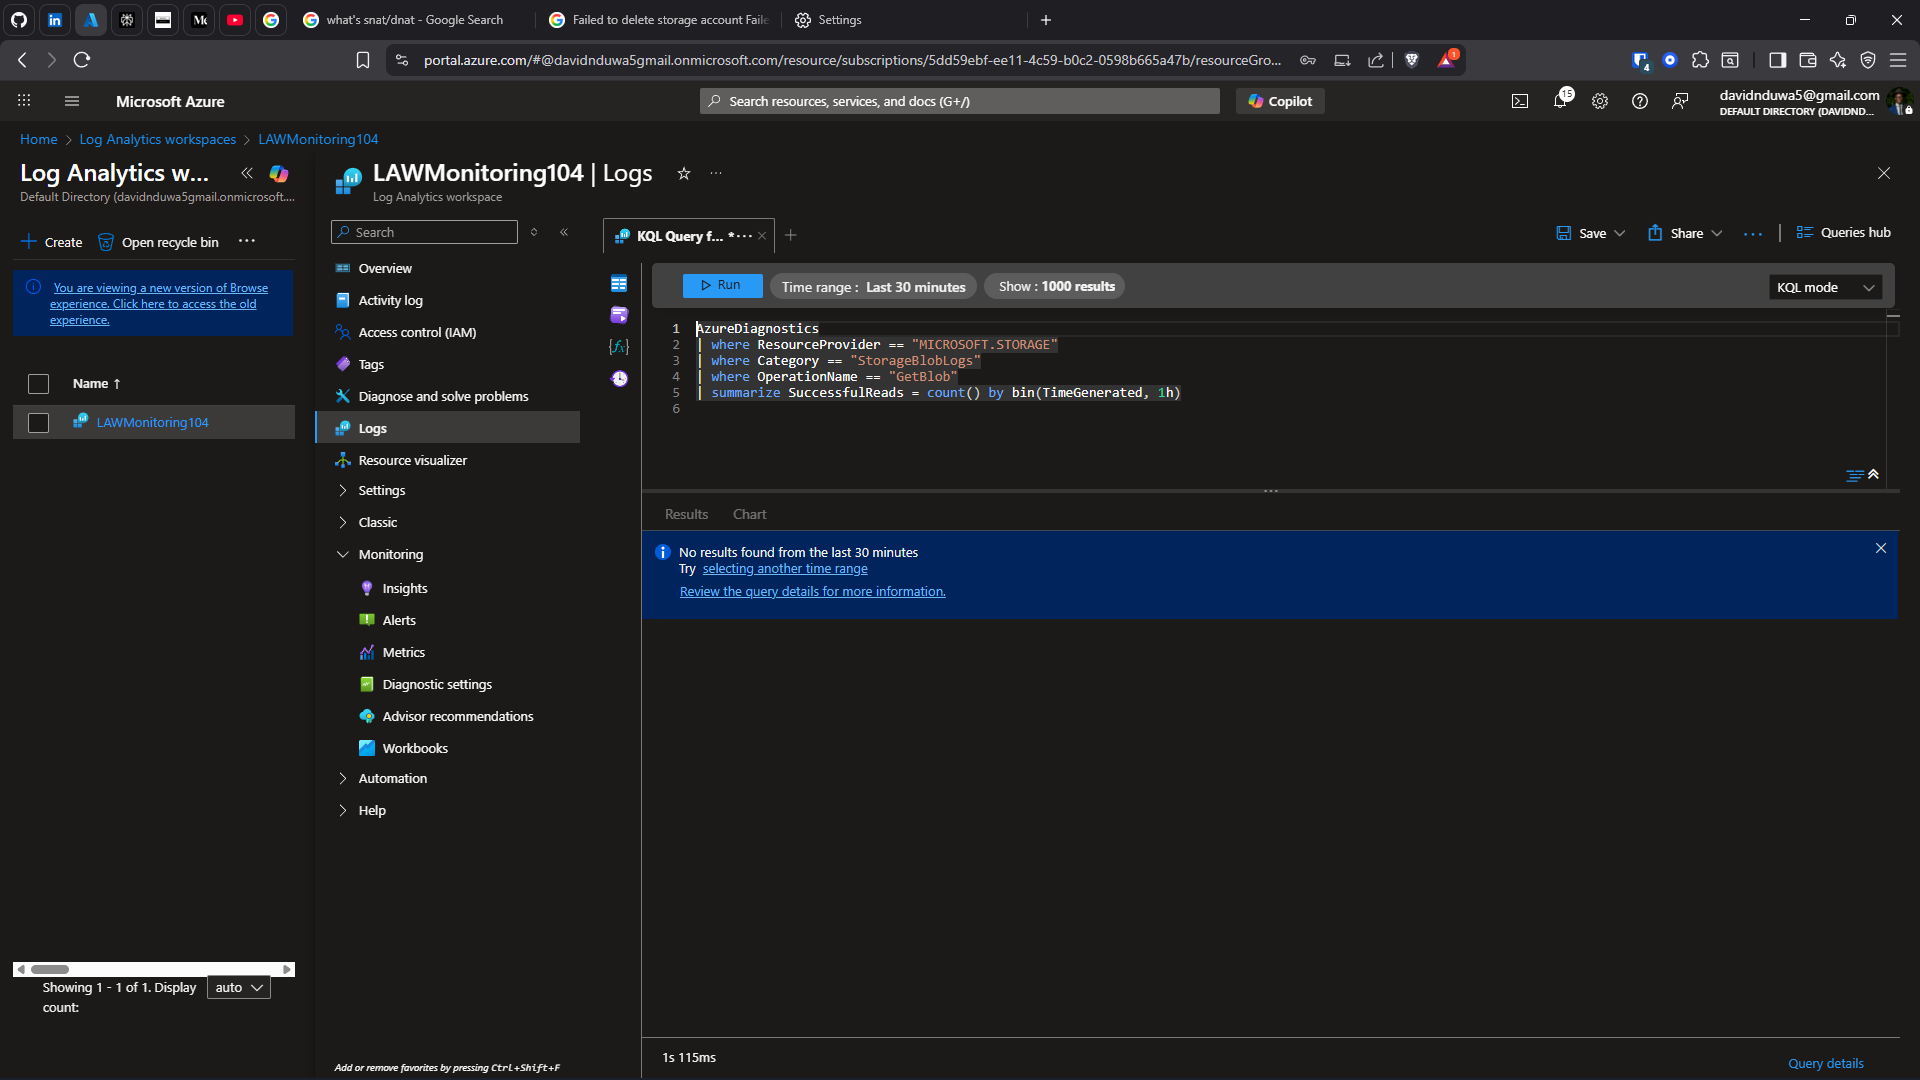The height and width of the screenshot is (1080, 1920).
Task: Click the Show 1000 results button
Action: [1056, 286]
